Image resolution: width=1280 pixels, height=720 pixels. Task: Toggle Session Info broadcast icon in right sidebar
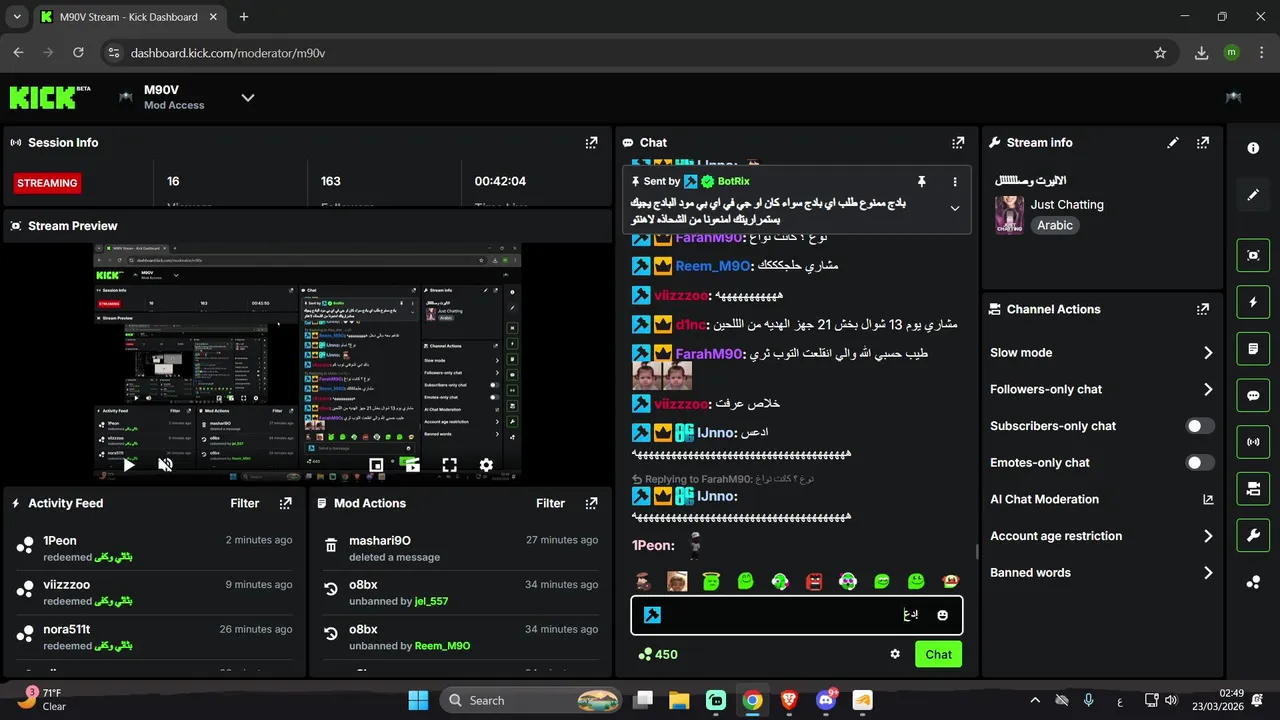1253,442
